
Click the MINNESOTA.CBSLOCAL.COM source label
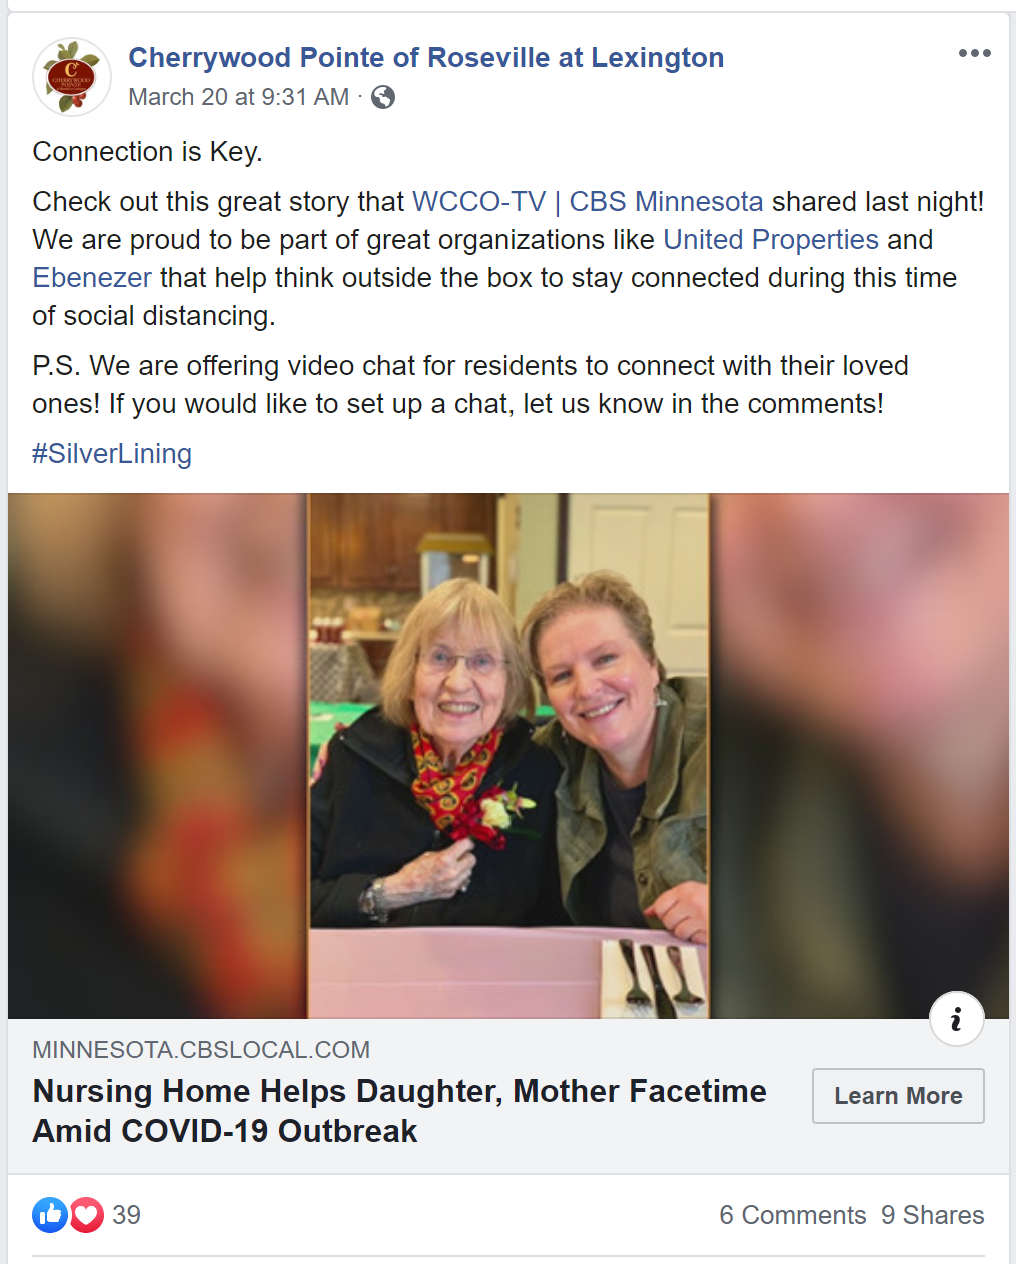[201, 1050]
